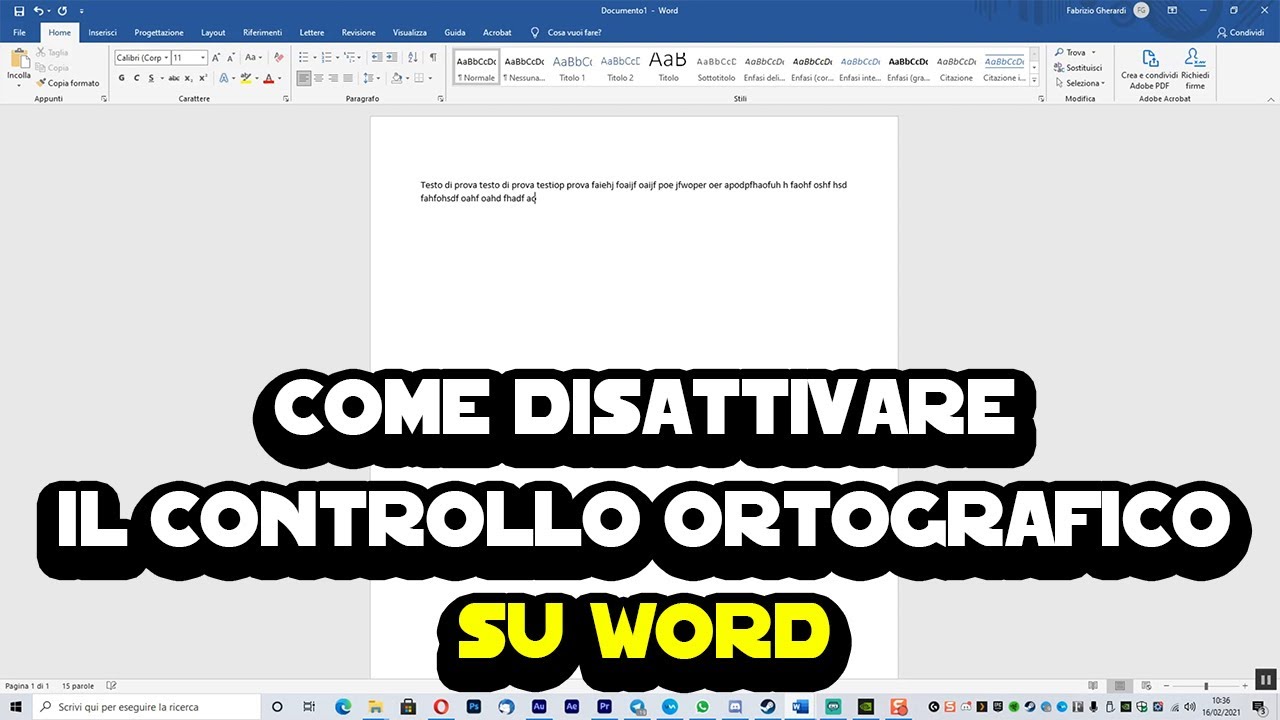
Task: Open the Seleziona dropdown
Action: 1080,83
